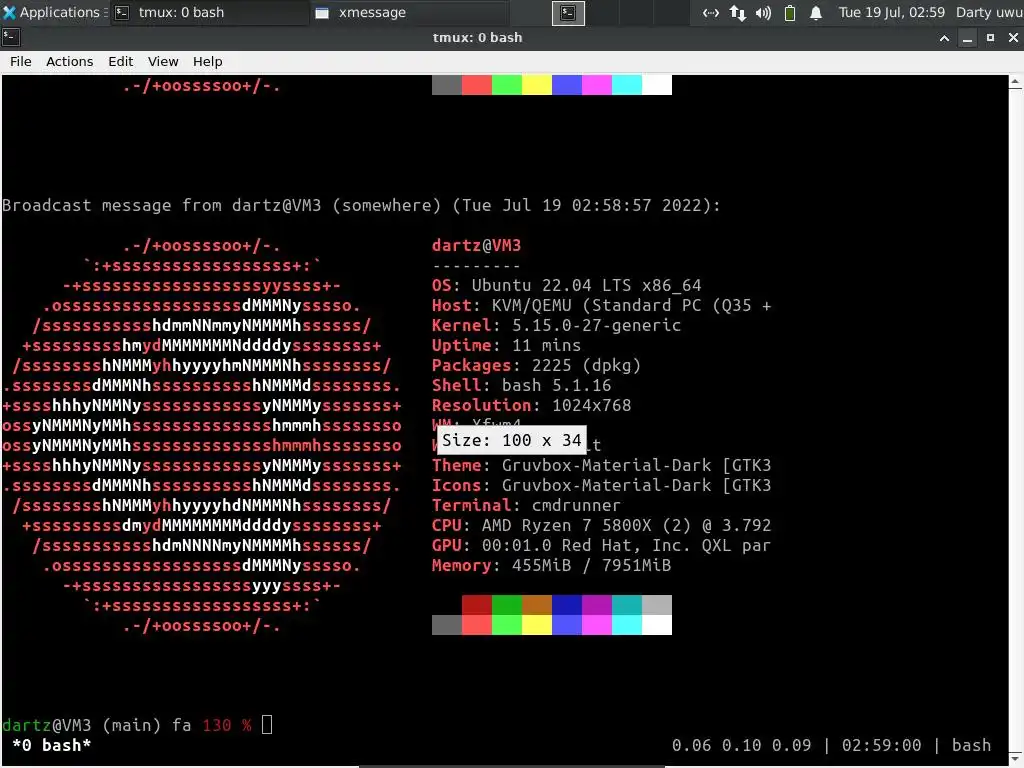
Task: Open the volume speaker tray icon
Action: click(763, 12)
